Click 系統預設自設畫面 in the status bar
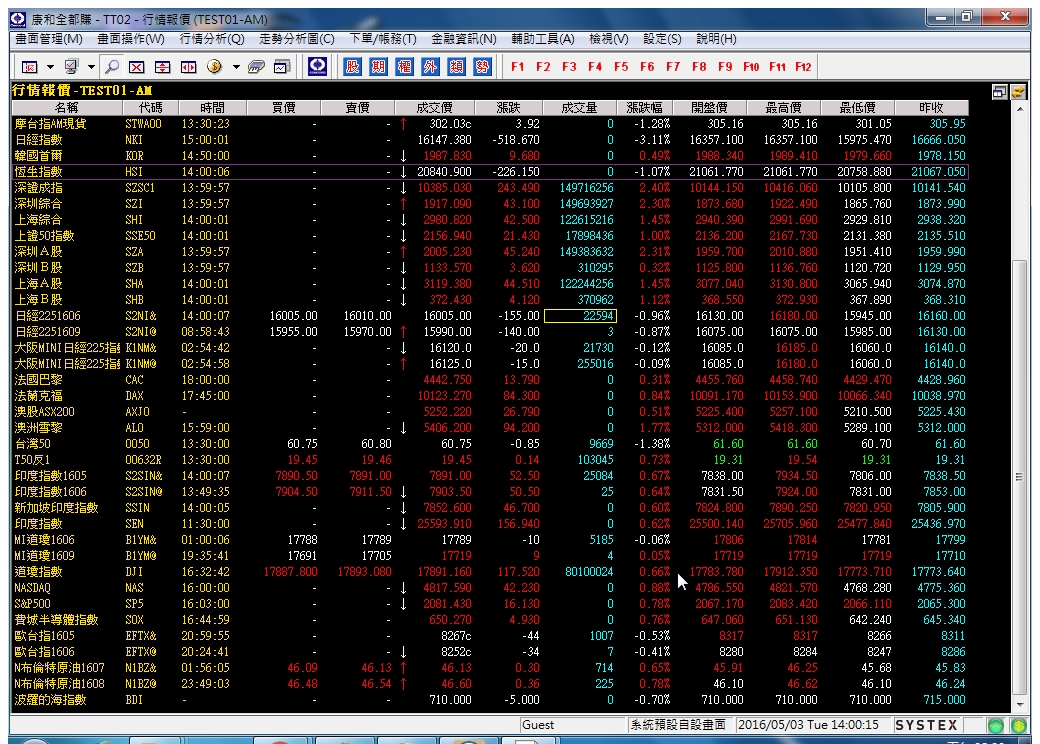The width and height of the screenshot is (1040, 744). [679, 725]
